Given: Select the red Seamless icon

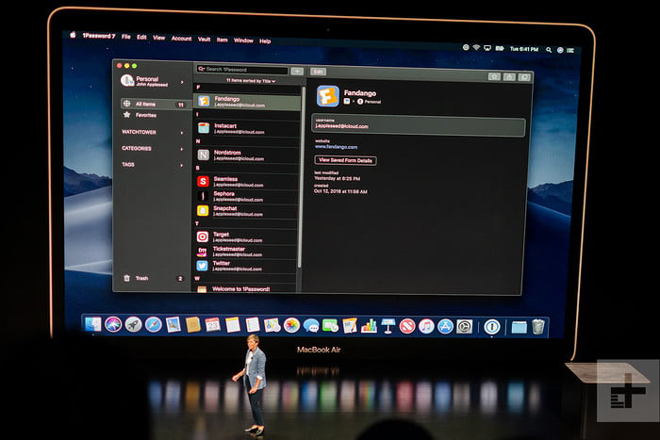Looking at the screenshot, I should 203,181.
